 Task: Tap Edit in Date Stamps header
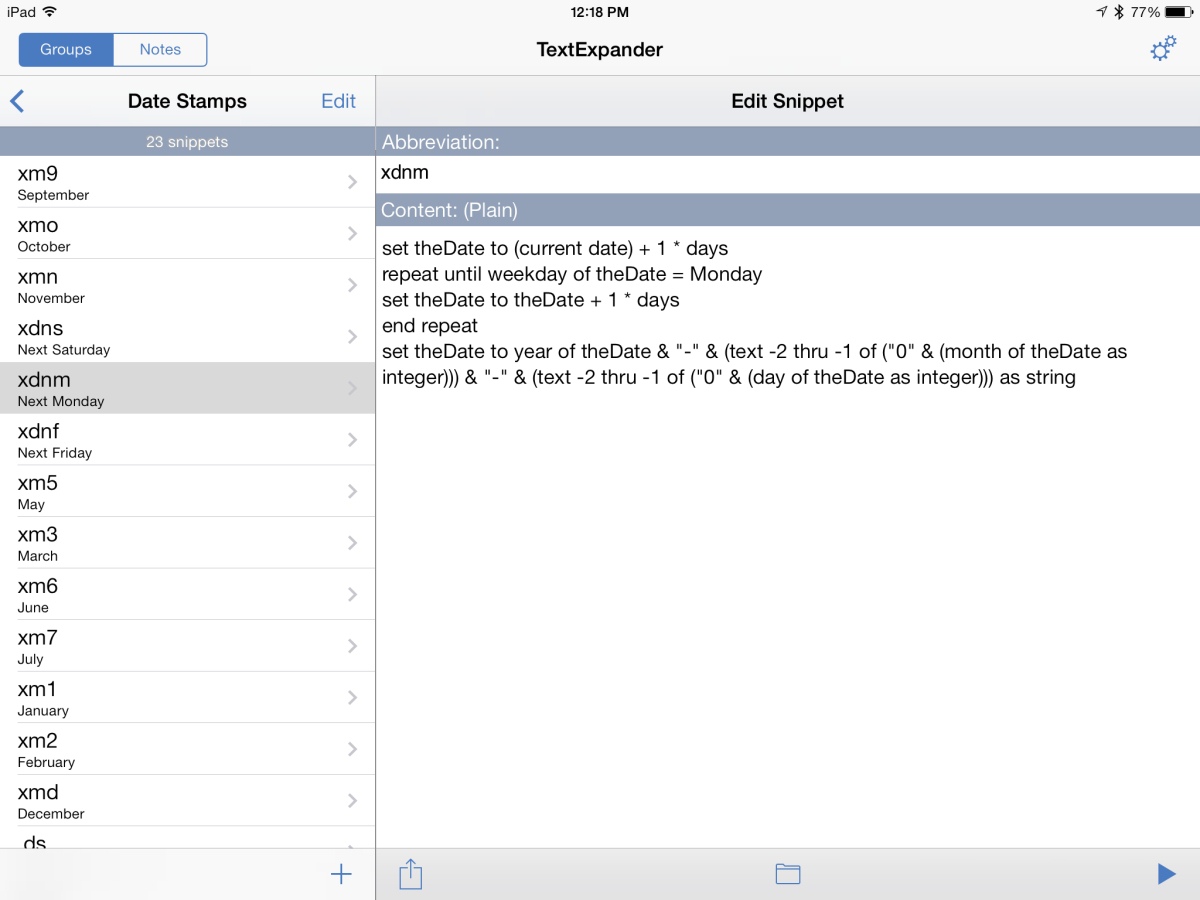click(338, 101)
